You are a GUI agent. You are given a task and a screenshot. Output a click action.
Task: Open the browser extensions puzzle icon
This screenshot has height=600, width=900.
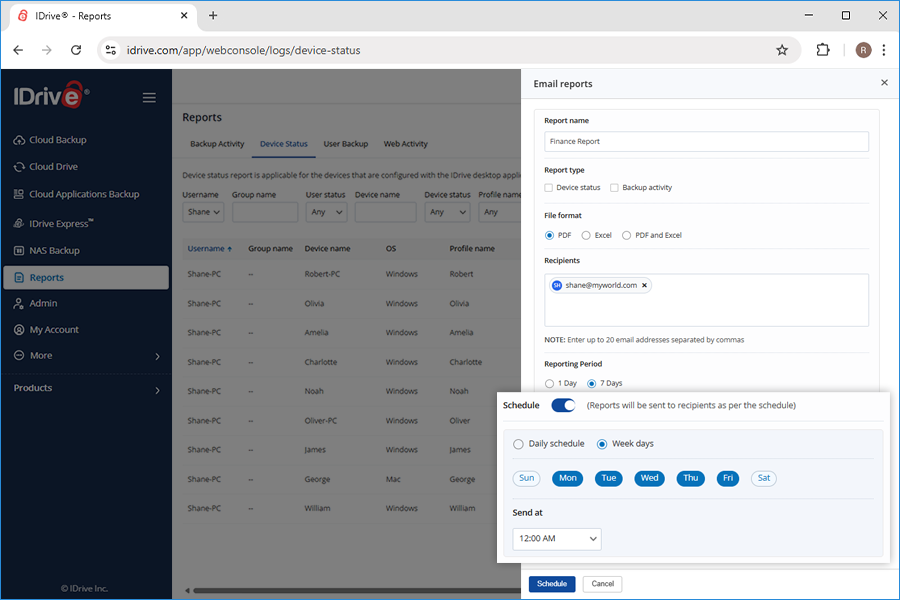point(823,50)
